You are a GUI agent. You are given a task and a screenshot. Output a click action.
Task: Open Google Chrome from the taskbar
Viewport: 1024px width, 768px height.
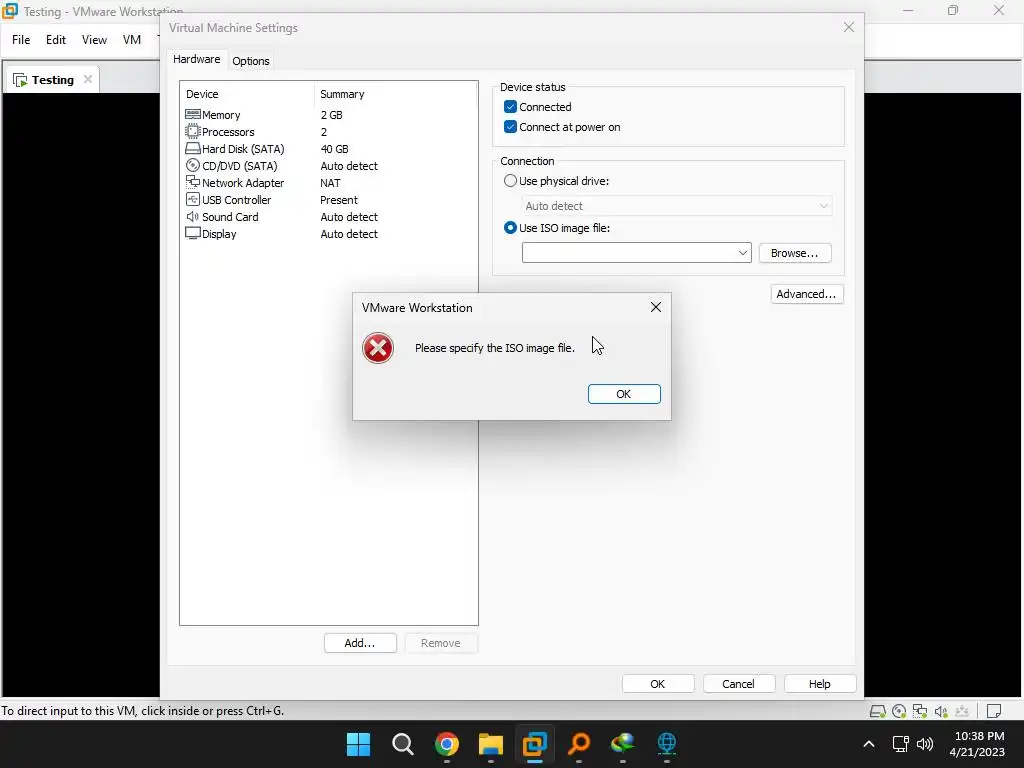(447, 744)
